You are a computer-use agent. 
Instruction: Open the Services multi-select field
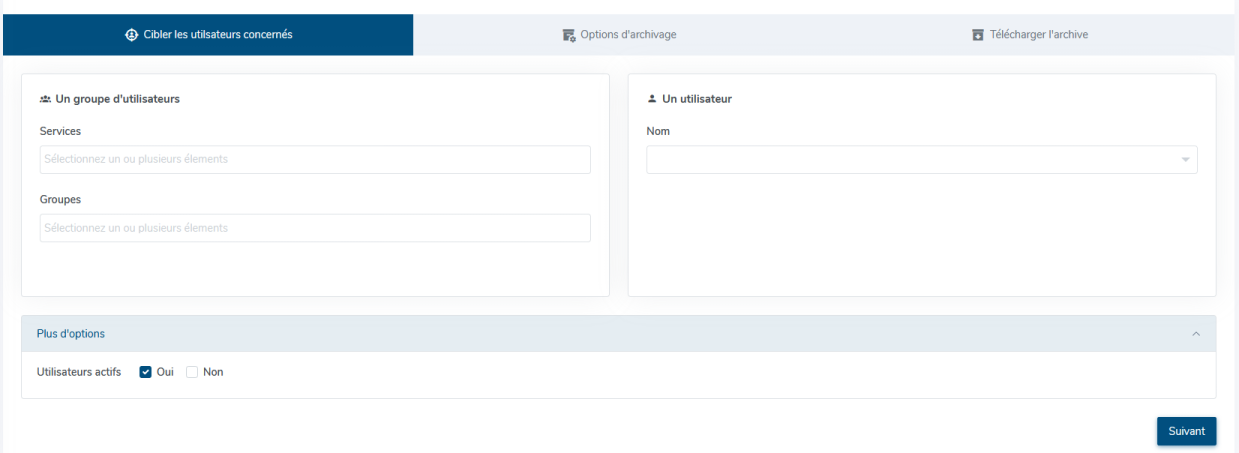315,160
